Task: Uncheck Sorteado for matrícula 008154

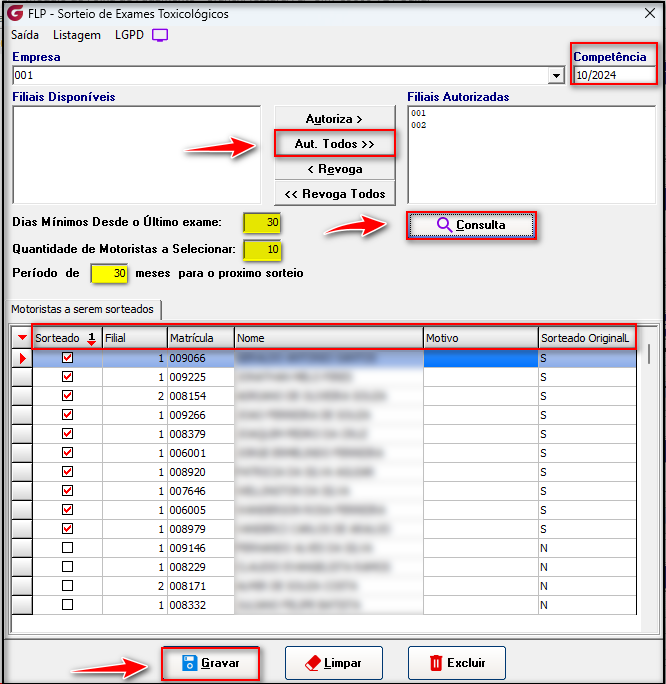Action: click(68, 396)
